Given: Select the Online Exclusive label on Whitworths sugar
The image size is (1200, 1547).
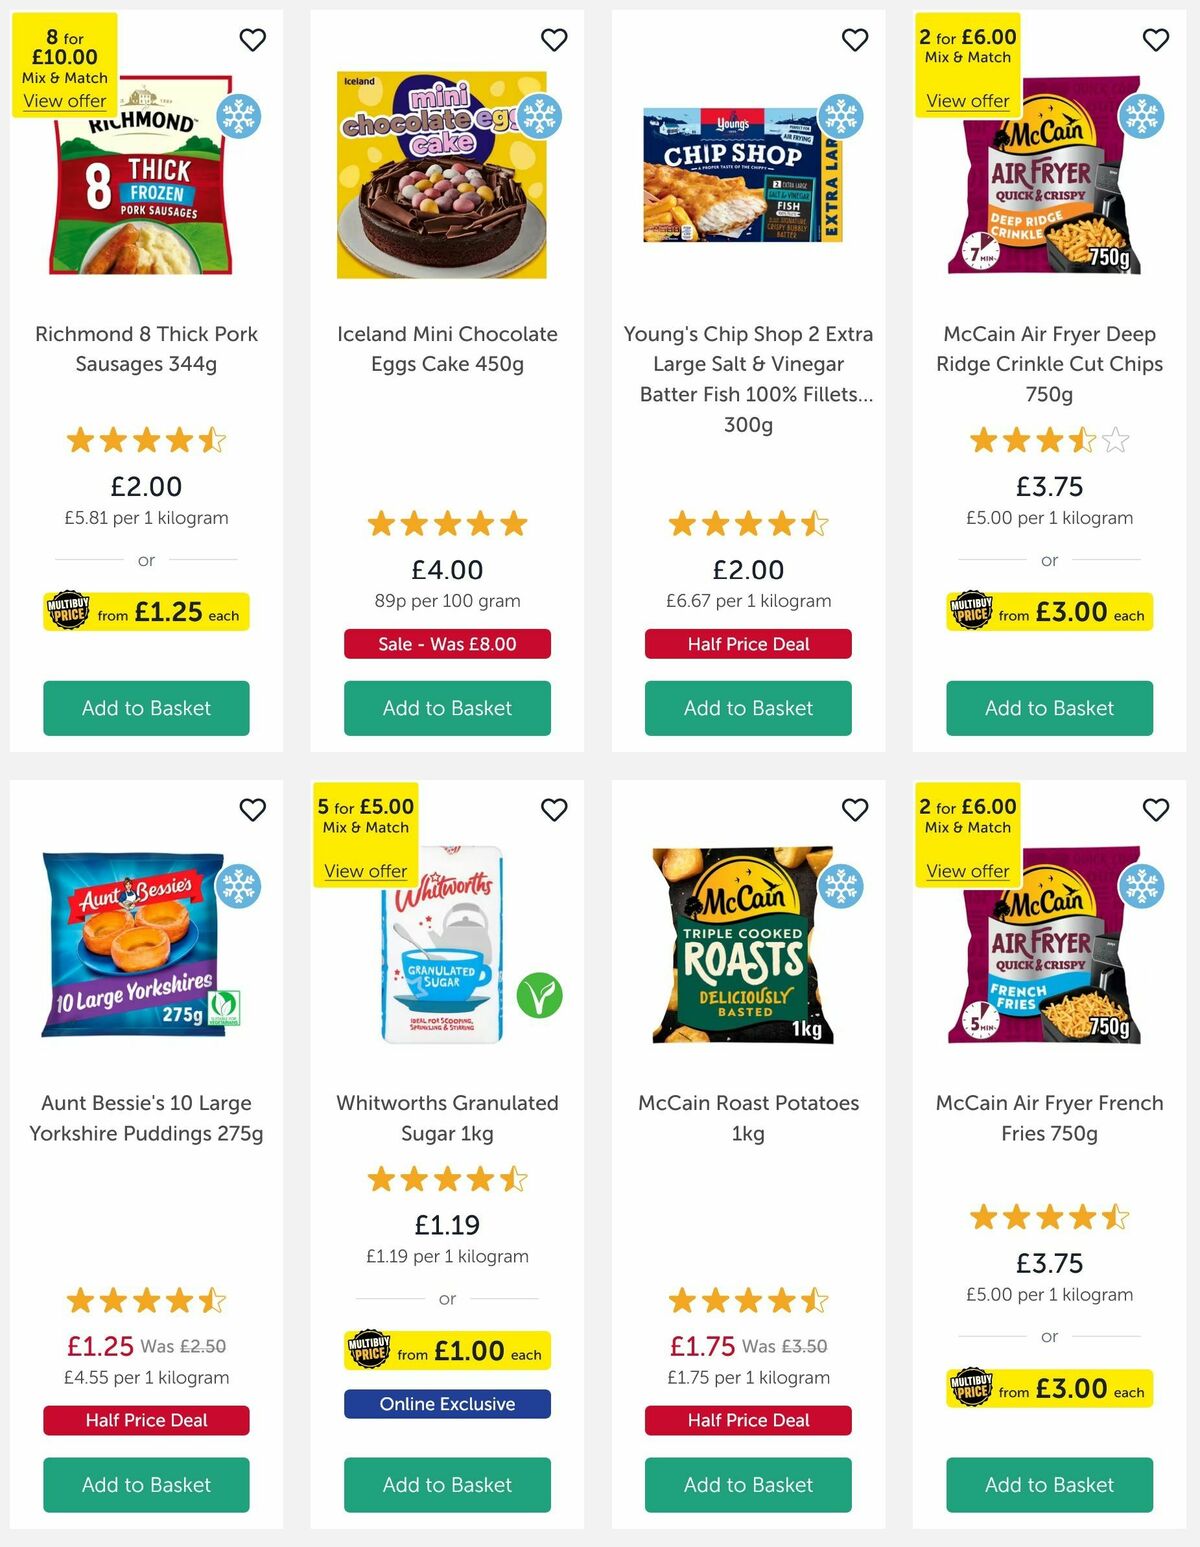Looking at the screenshot, I should (x=447, y=1404).
